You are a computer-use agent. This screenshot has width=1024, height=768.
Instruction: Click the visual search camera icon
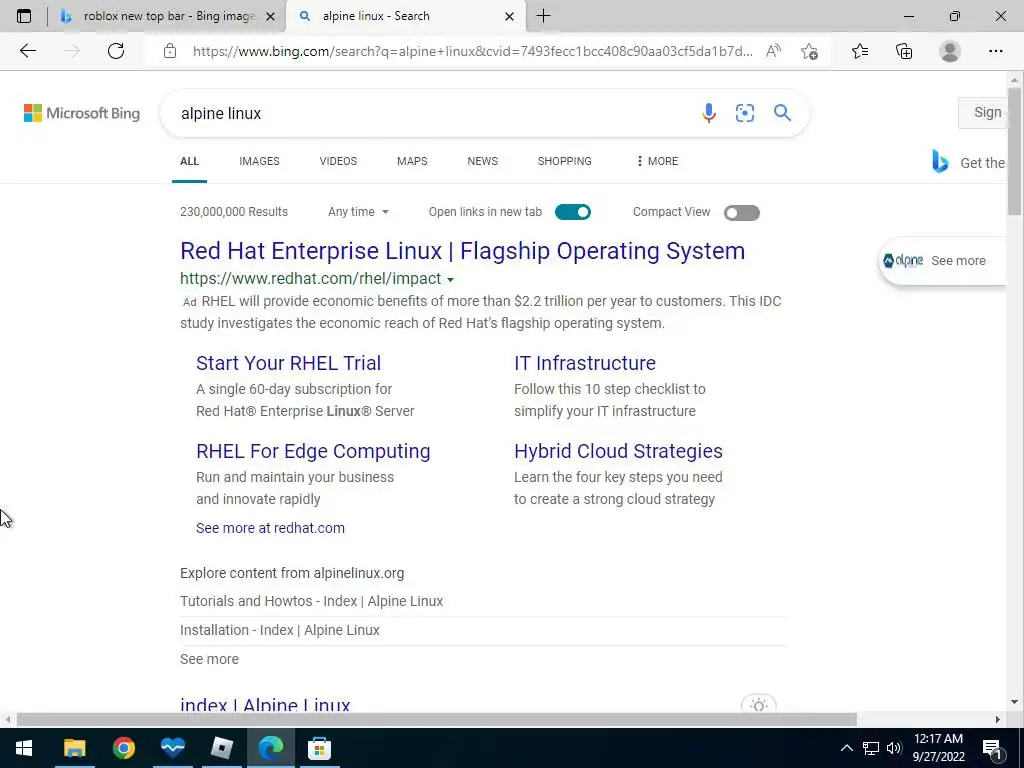(744, 113)
